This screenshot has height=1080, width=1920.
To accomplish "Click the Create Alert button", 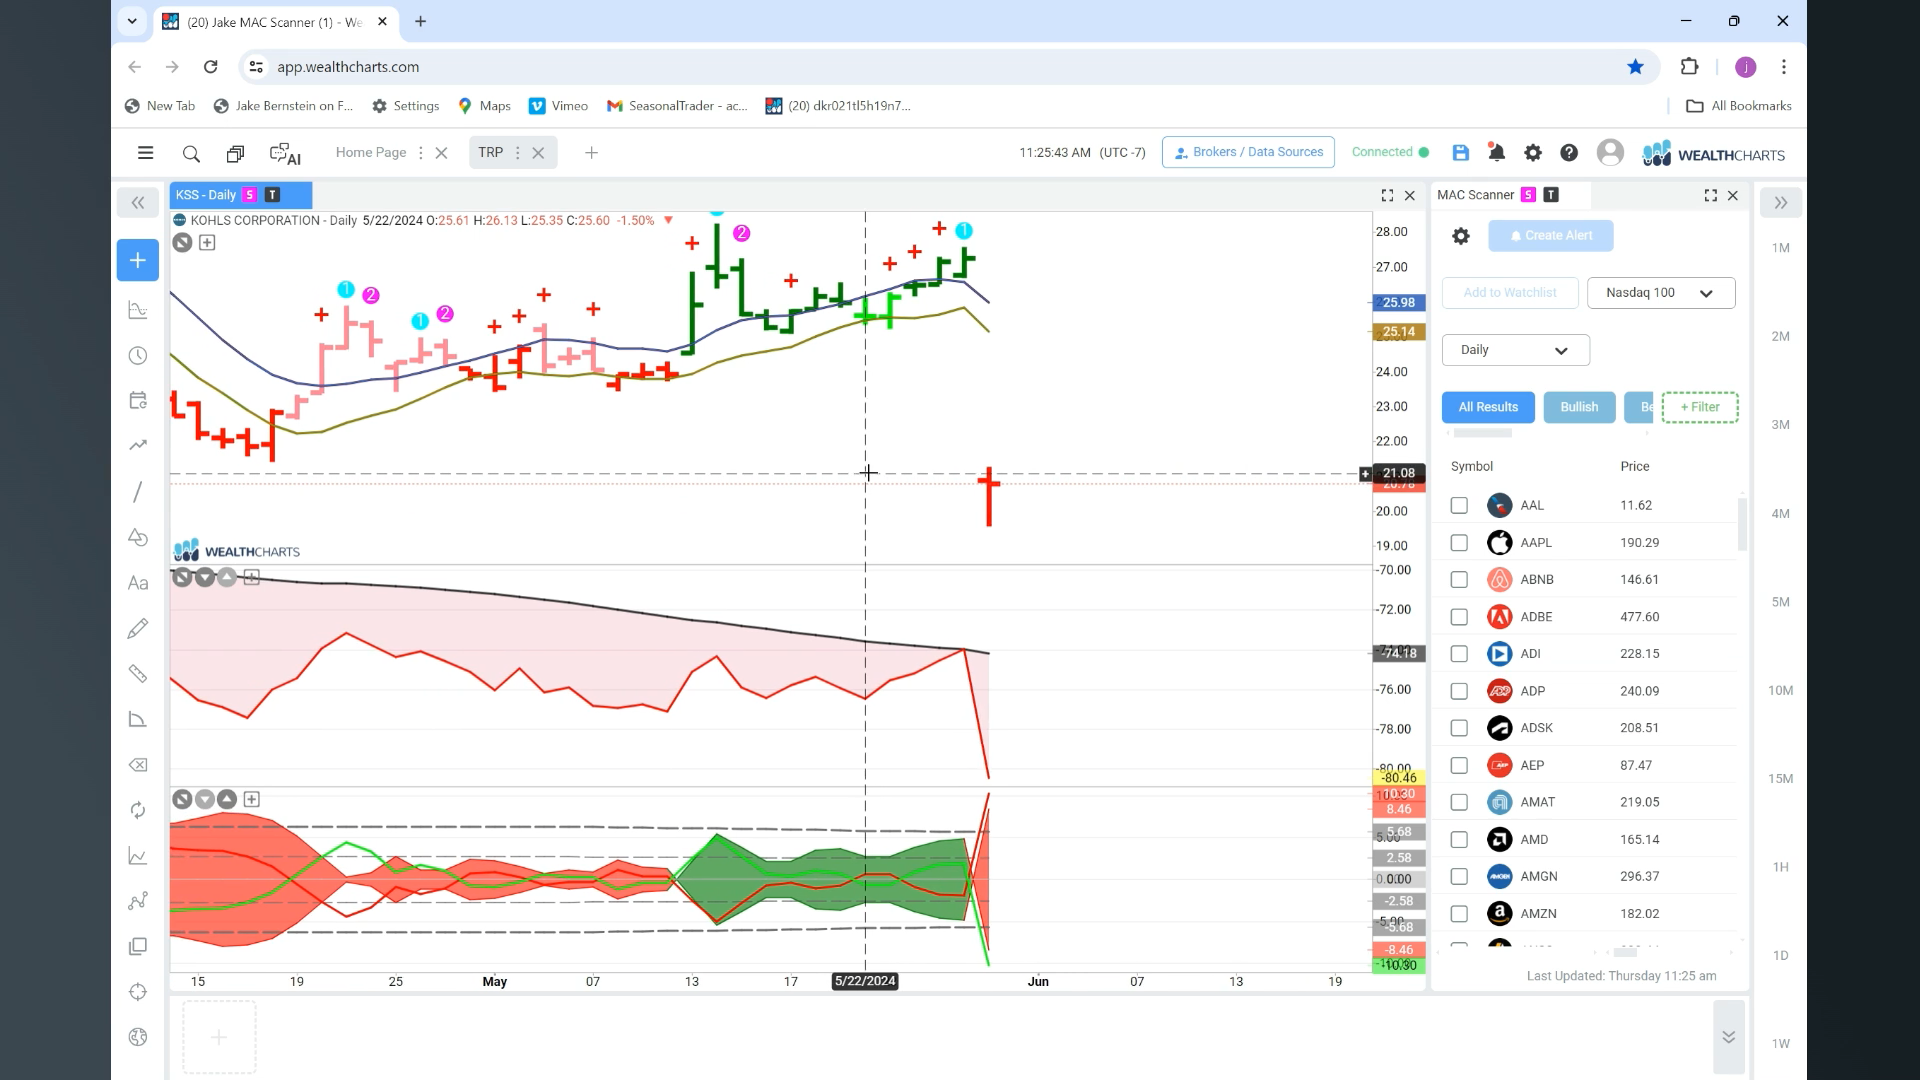I will click(x=1551, y=236).
